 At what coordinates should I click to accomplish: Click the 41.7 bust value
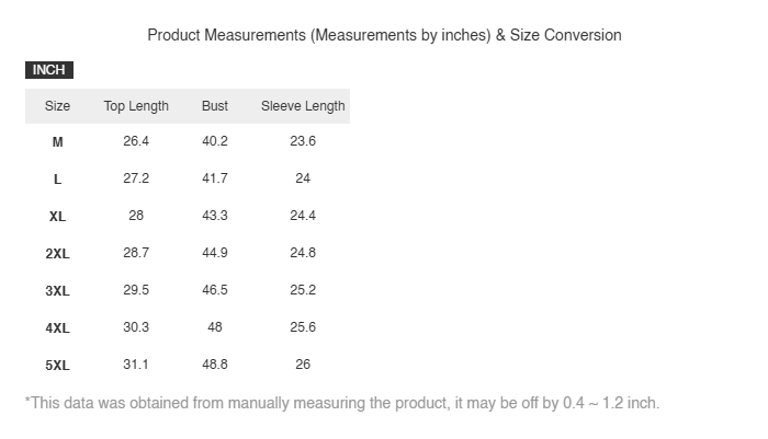(x=215, y=178)
